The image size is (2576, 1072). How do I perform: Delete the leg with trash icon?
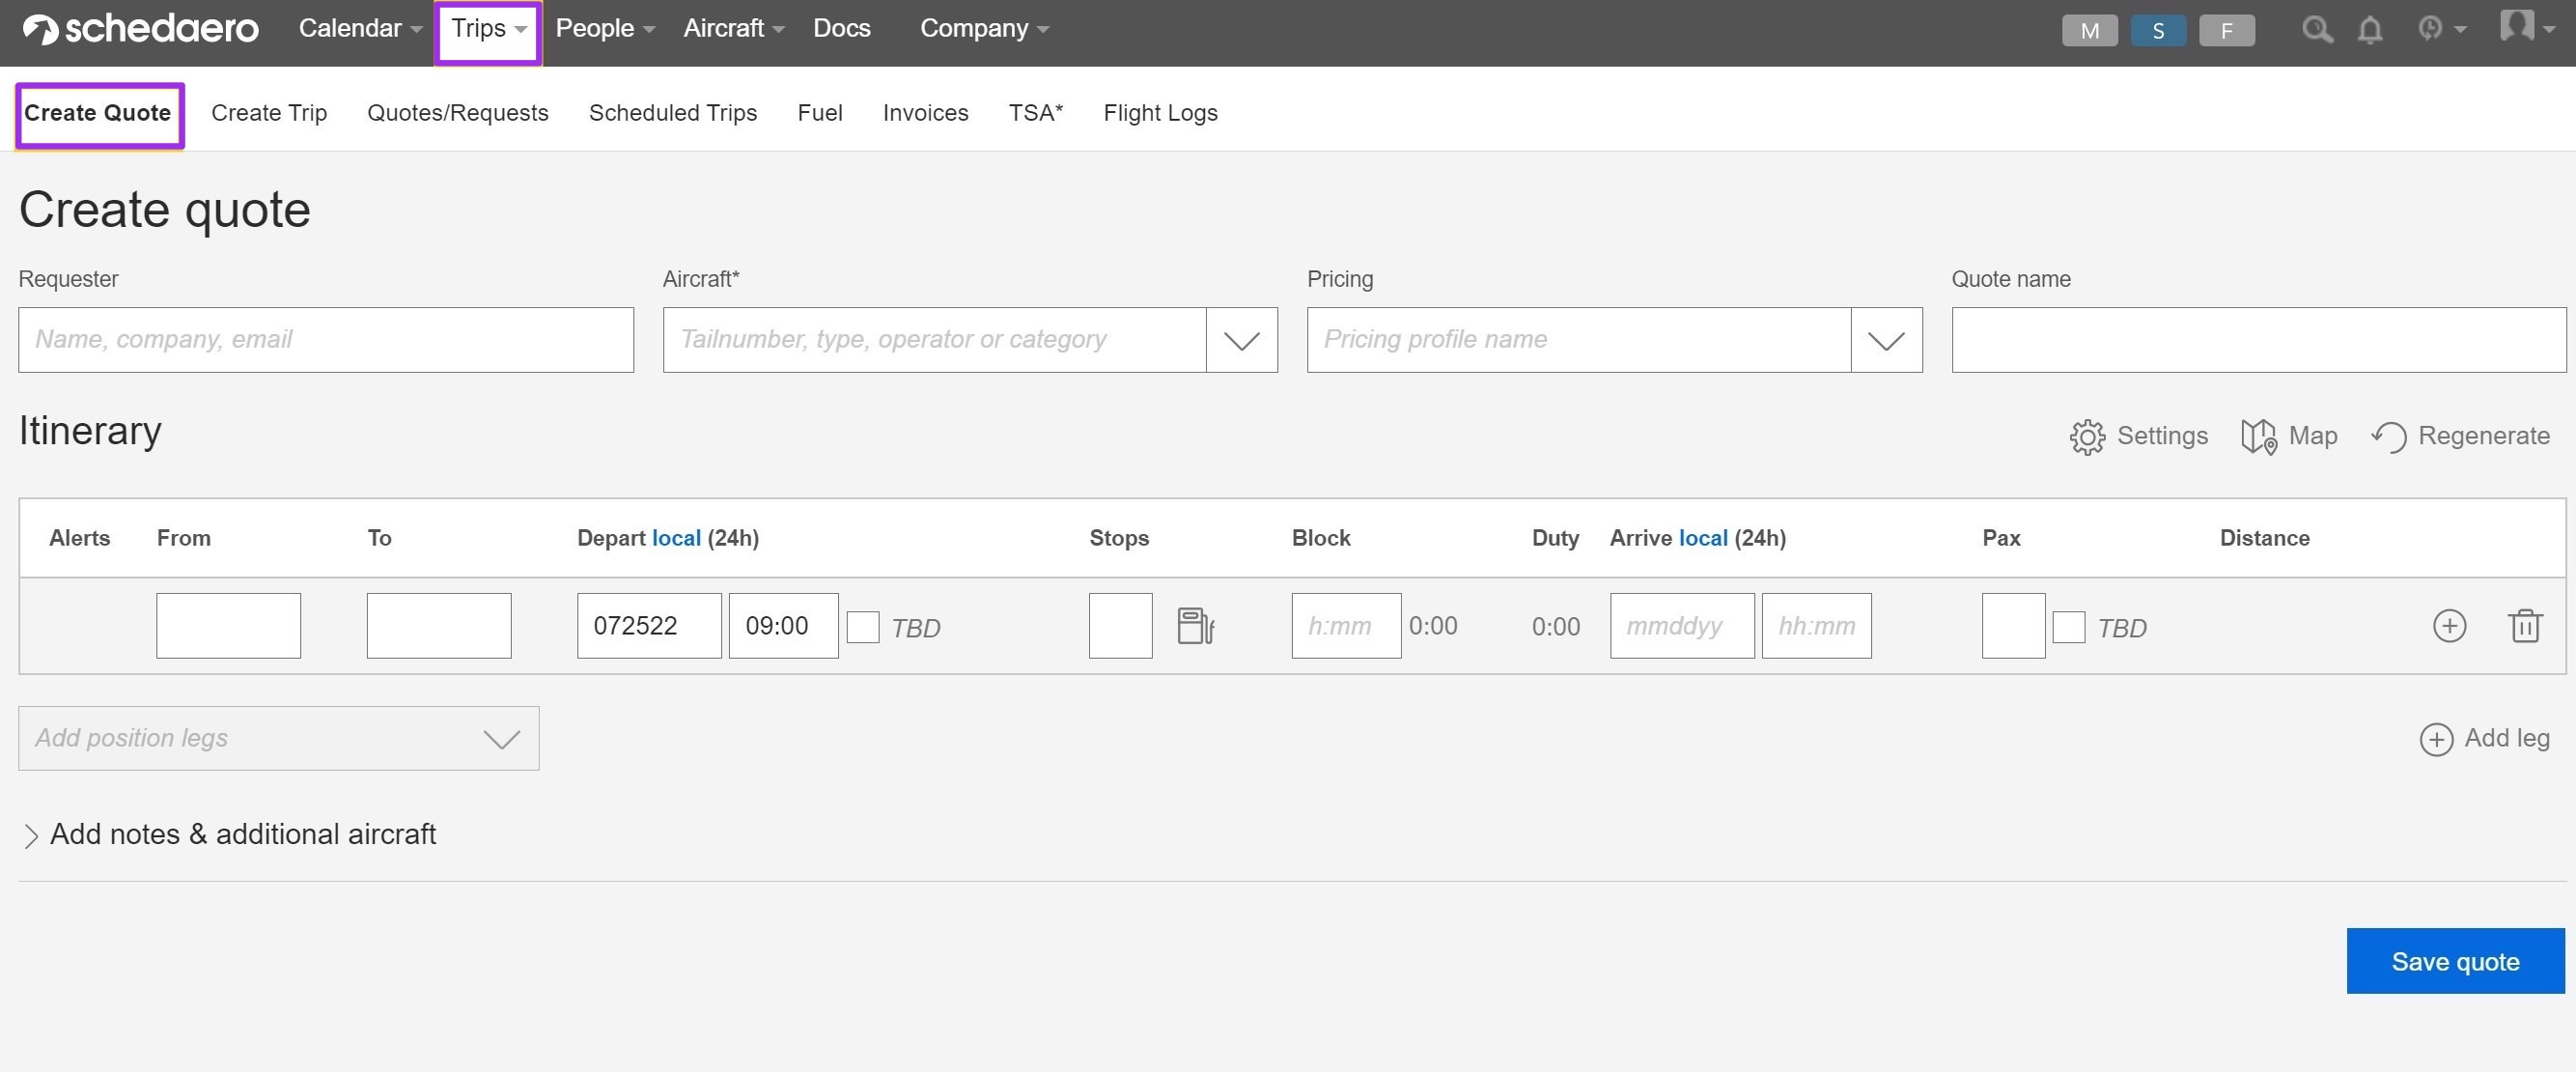(2524, 626)
